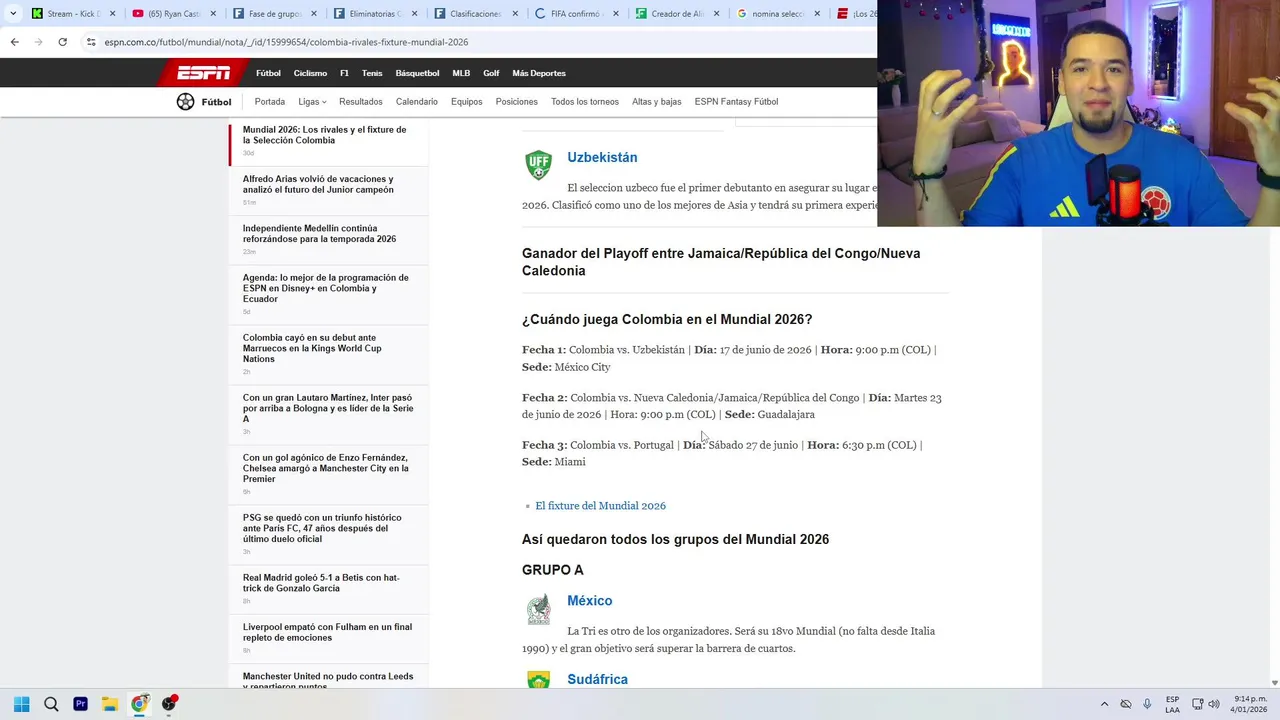This screenshot has width=1280, height=720.
Task: Switch to the Clasificaciones tab
Action: [475, 14]
